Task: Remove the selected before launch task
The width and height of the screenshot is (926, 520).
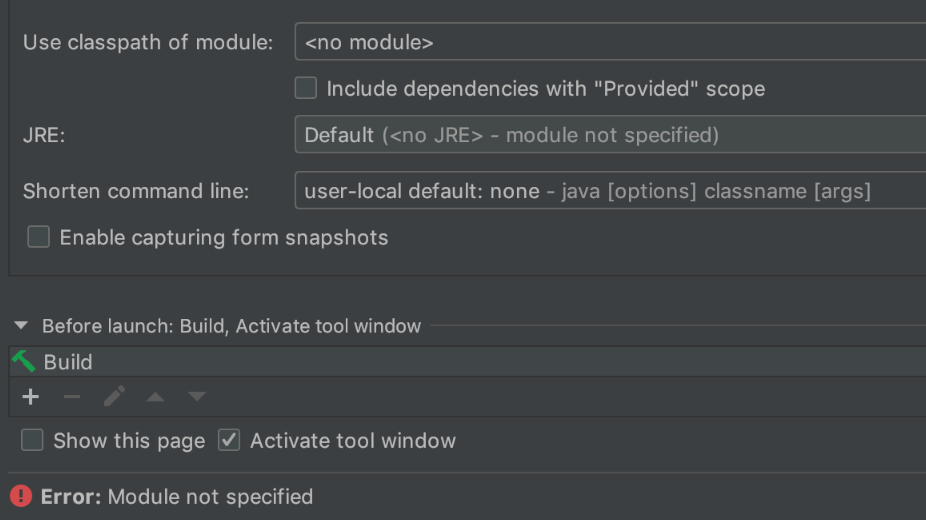Action: point(72,397)
